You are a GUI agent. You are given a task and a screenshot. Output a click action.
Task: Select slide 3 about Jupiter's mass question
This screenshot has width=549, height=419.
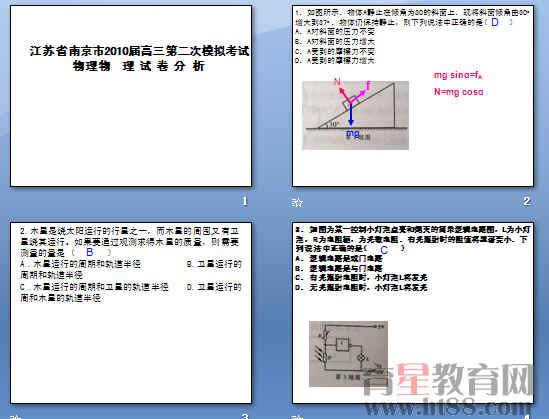[131, 313]
